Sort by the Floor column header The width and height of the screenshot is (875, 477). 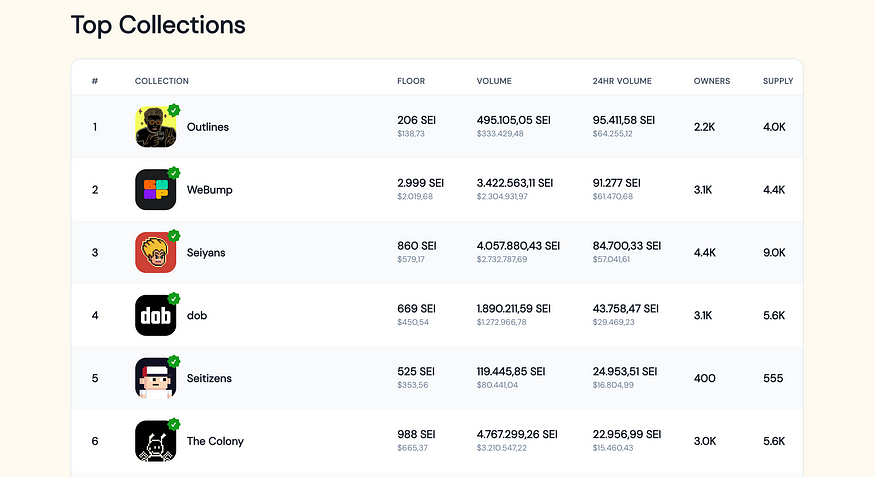point(411,81)
